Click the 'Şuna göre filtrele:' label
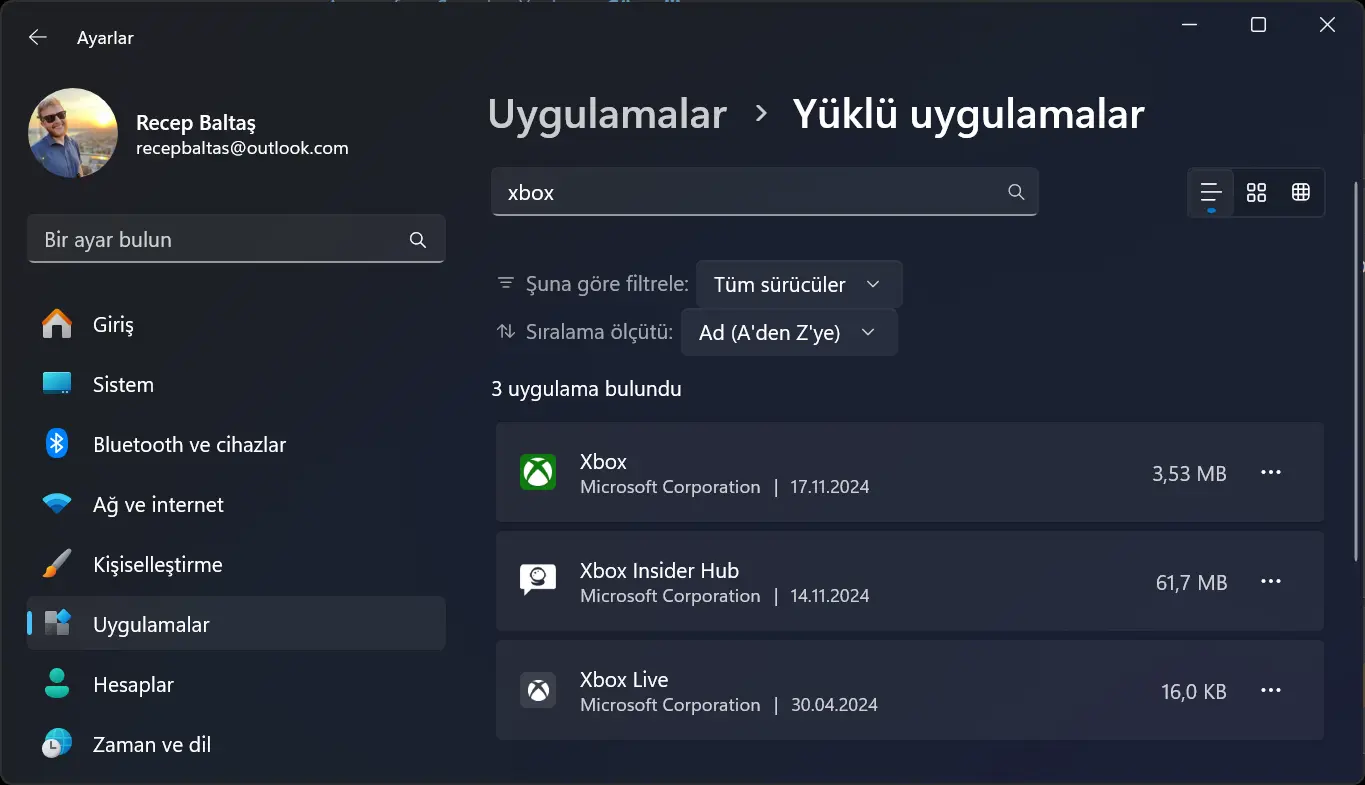Viewport: 1365px width, 785px height. point(607,285)
